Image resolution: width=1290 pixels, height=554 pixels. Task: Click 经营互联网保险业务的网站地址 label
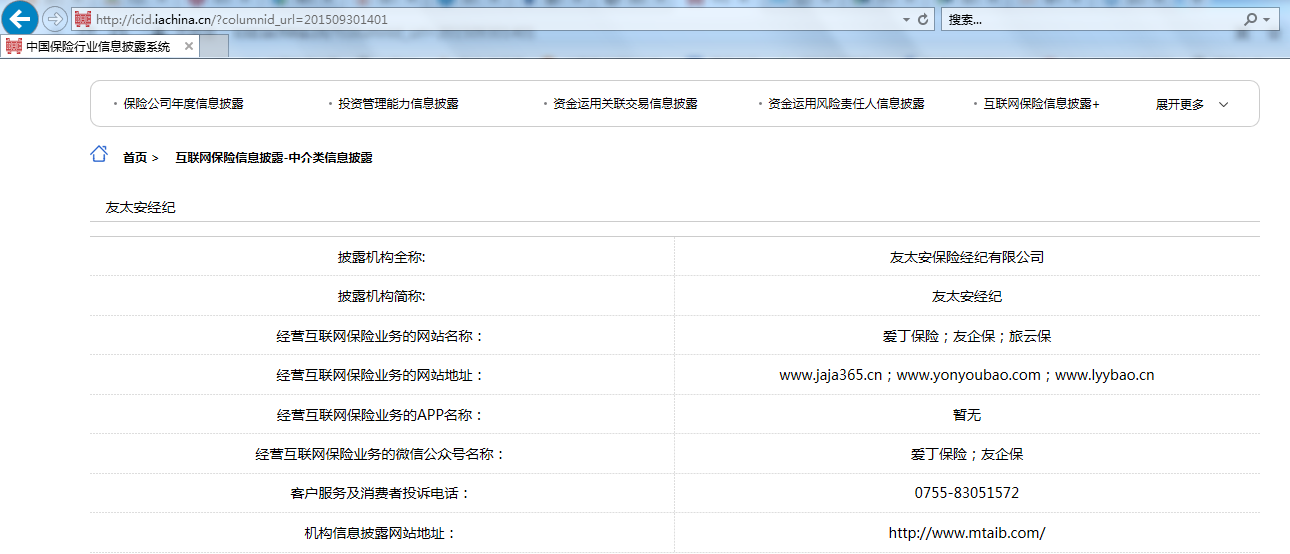(380, 375)
